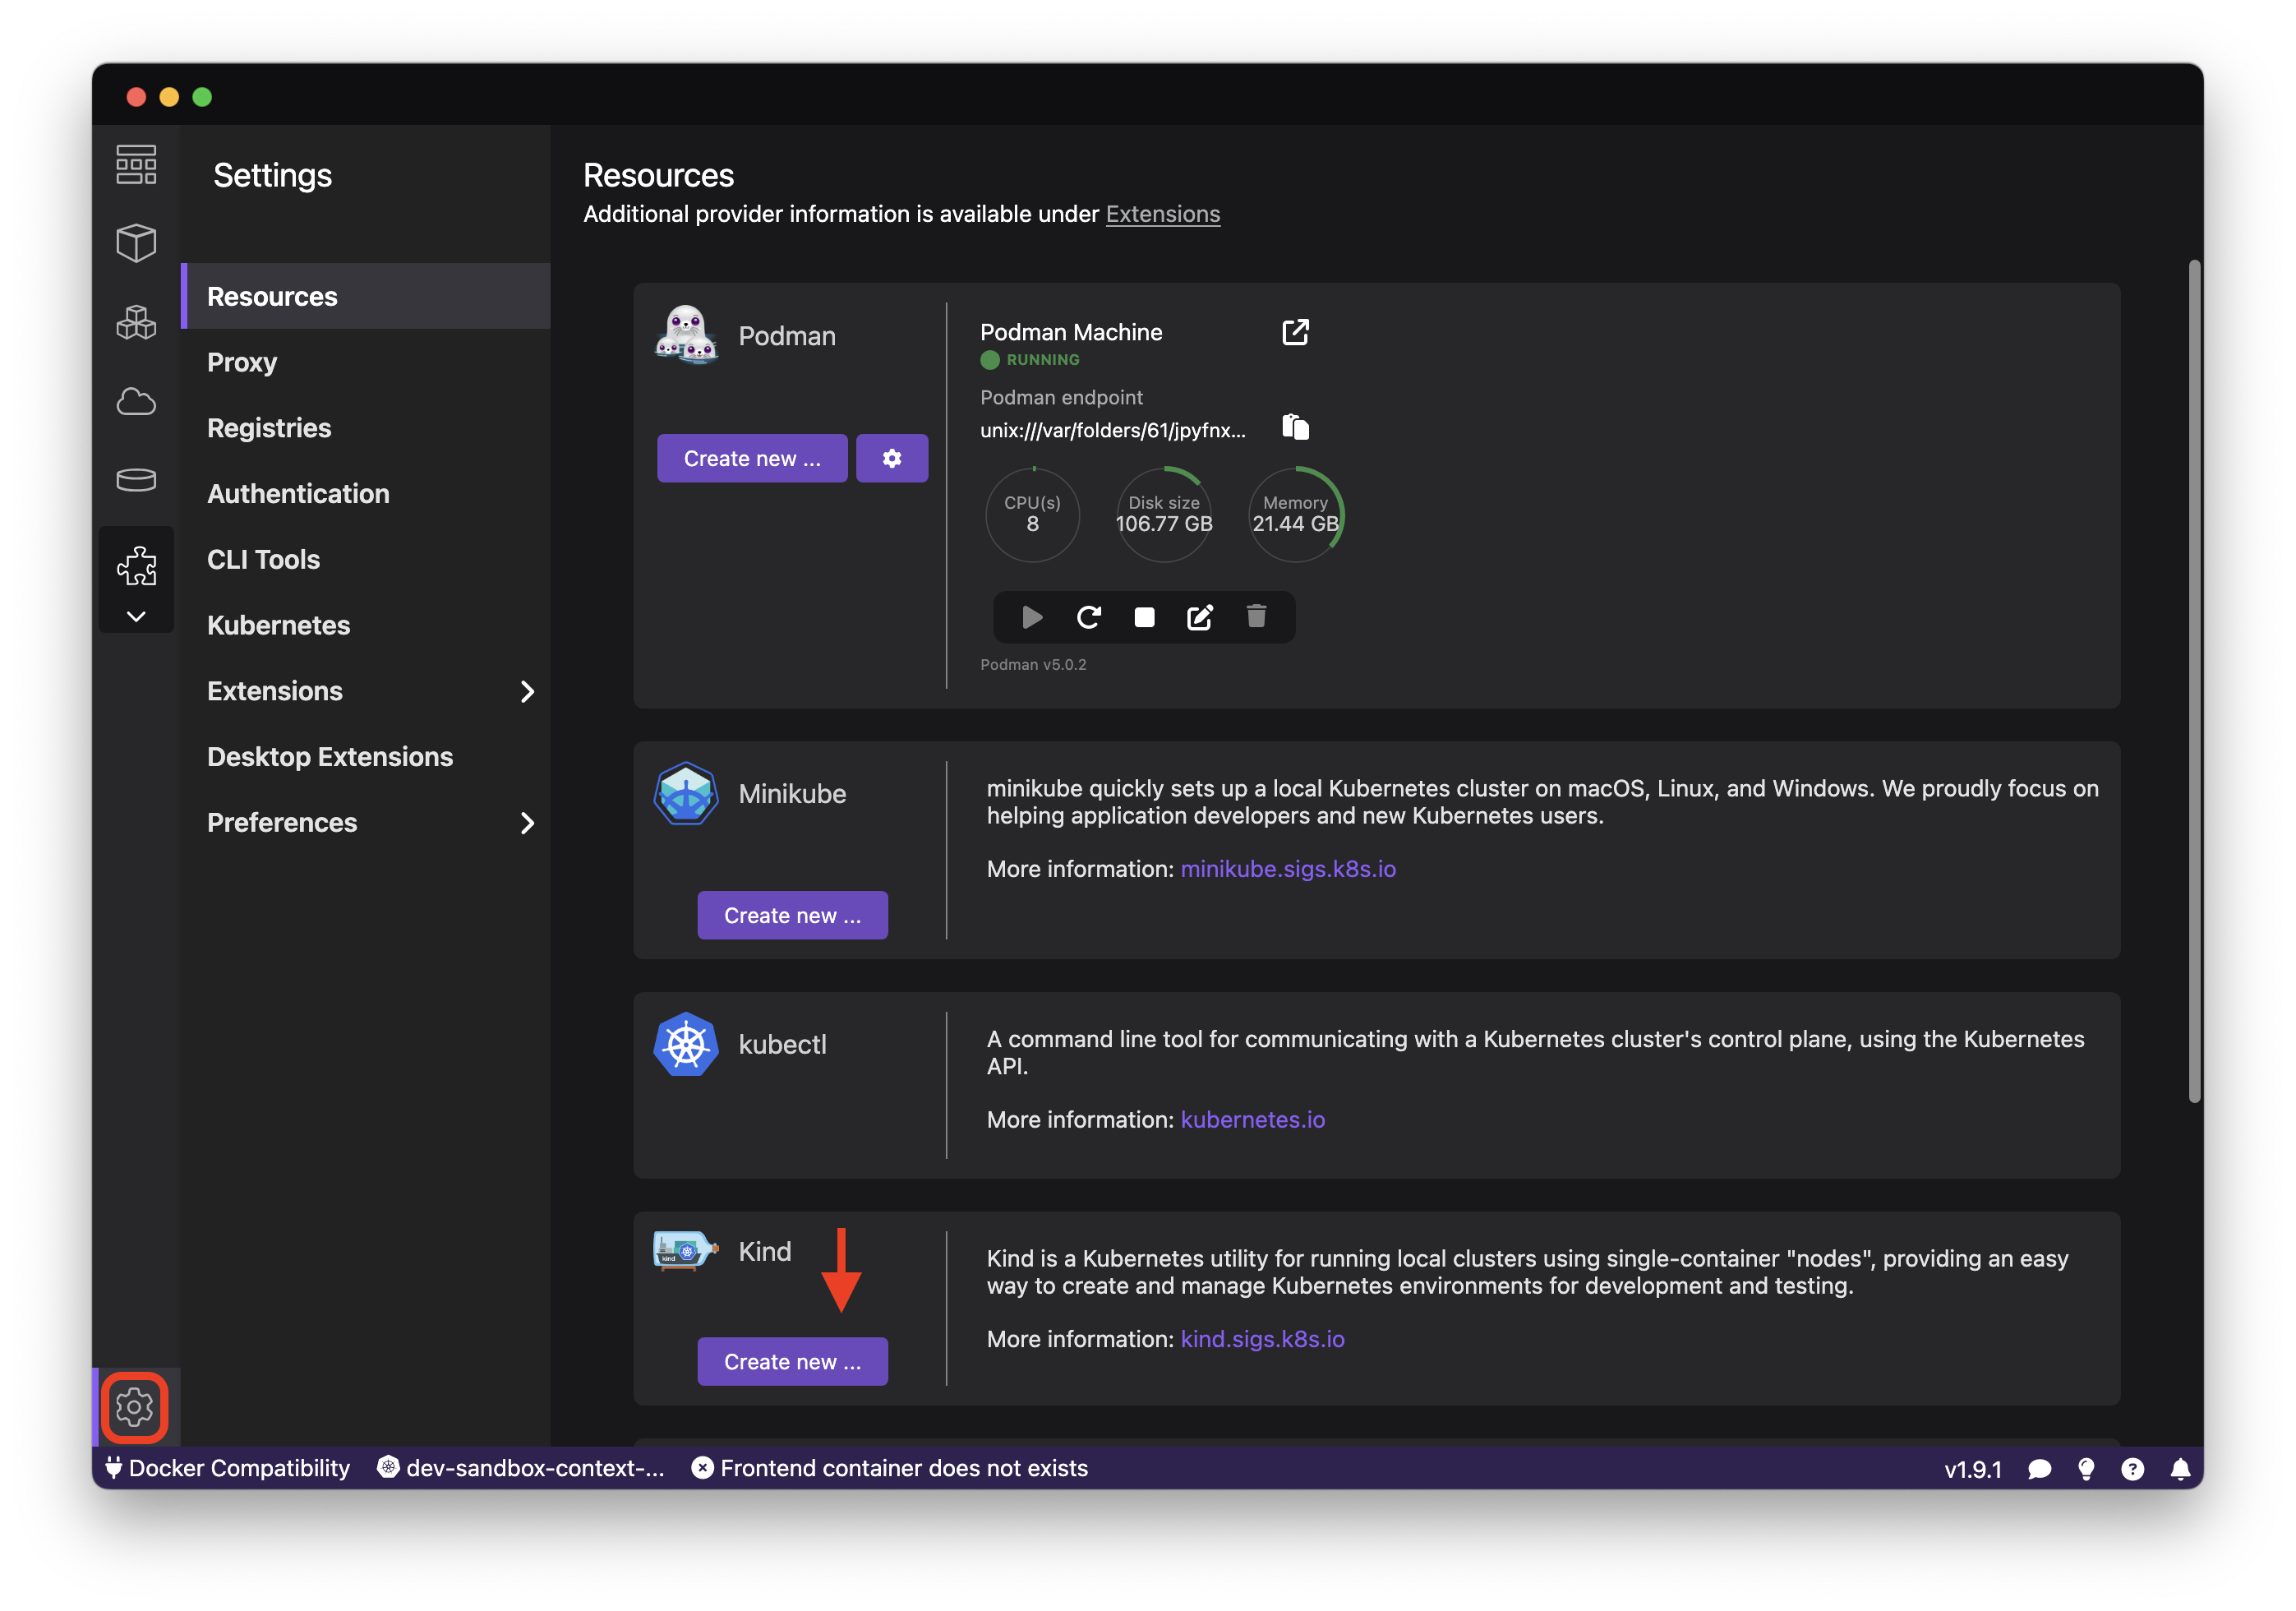The width and height of the screenshot is (2296, 1611).
Task: Click version v1.9.1 in status bar
Action: pos(1972,1469)
